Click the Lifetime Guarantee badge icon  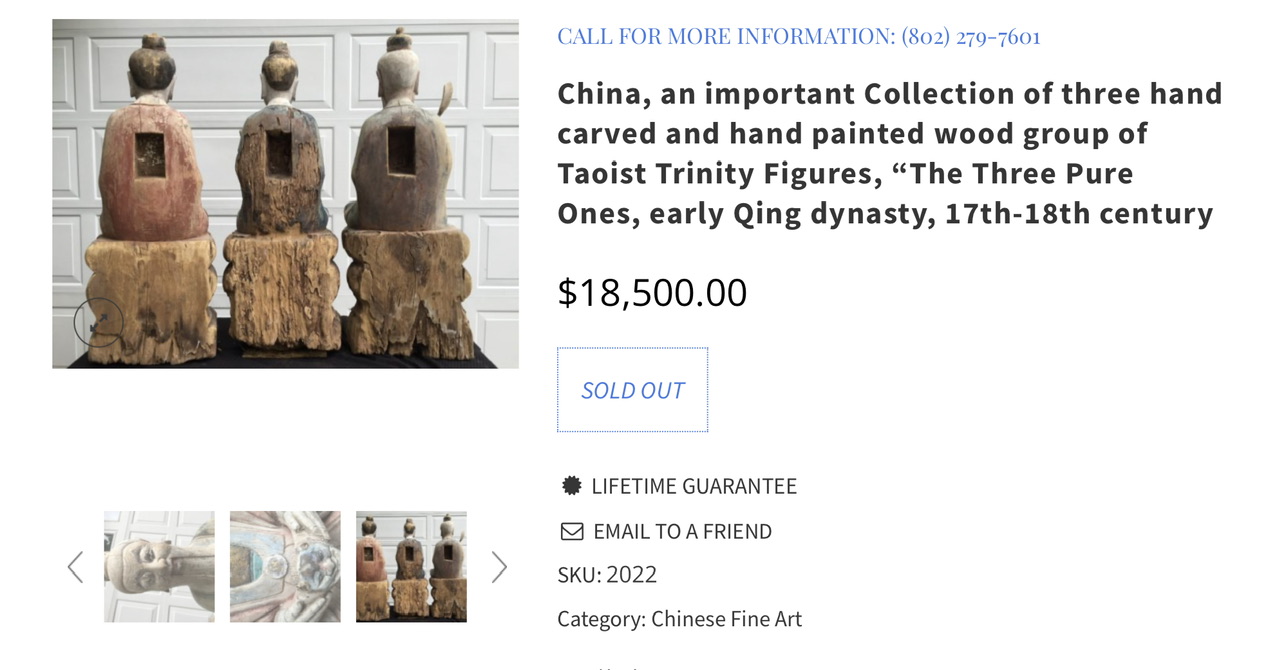(571, 486)
